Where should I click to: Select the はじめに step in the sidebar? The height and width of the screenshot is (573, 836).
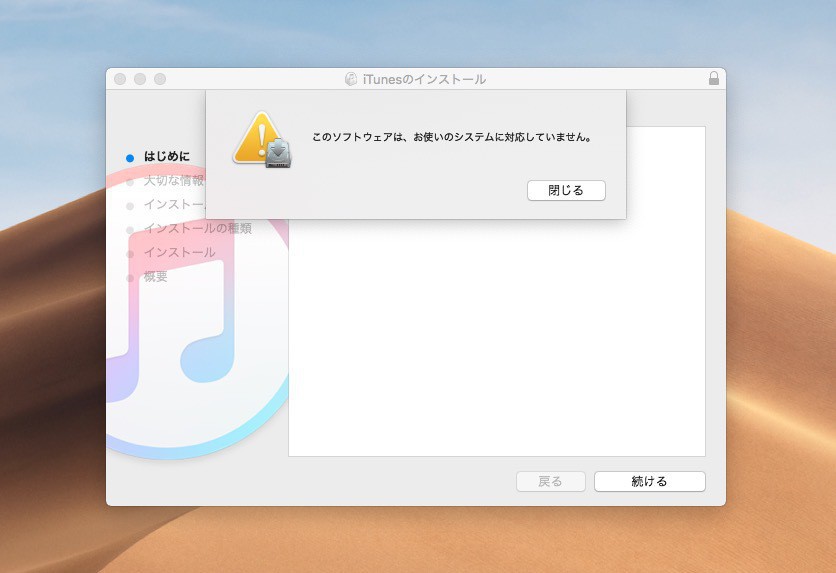(167, 156)
